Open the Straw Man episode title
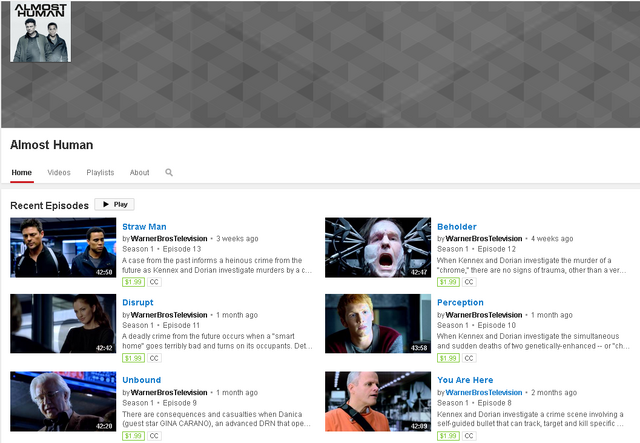The image size is (640, 443). pos(144,227)
